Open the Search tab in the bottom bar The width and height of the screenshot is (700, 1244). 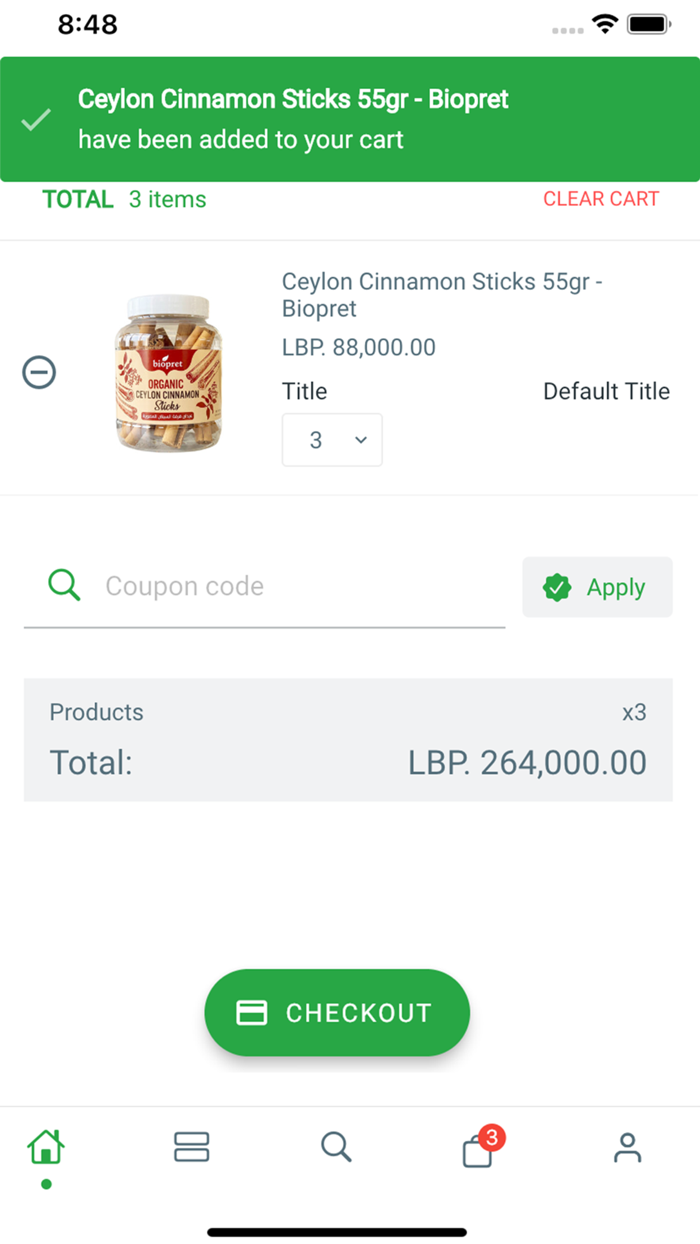[336, 1147]
